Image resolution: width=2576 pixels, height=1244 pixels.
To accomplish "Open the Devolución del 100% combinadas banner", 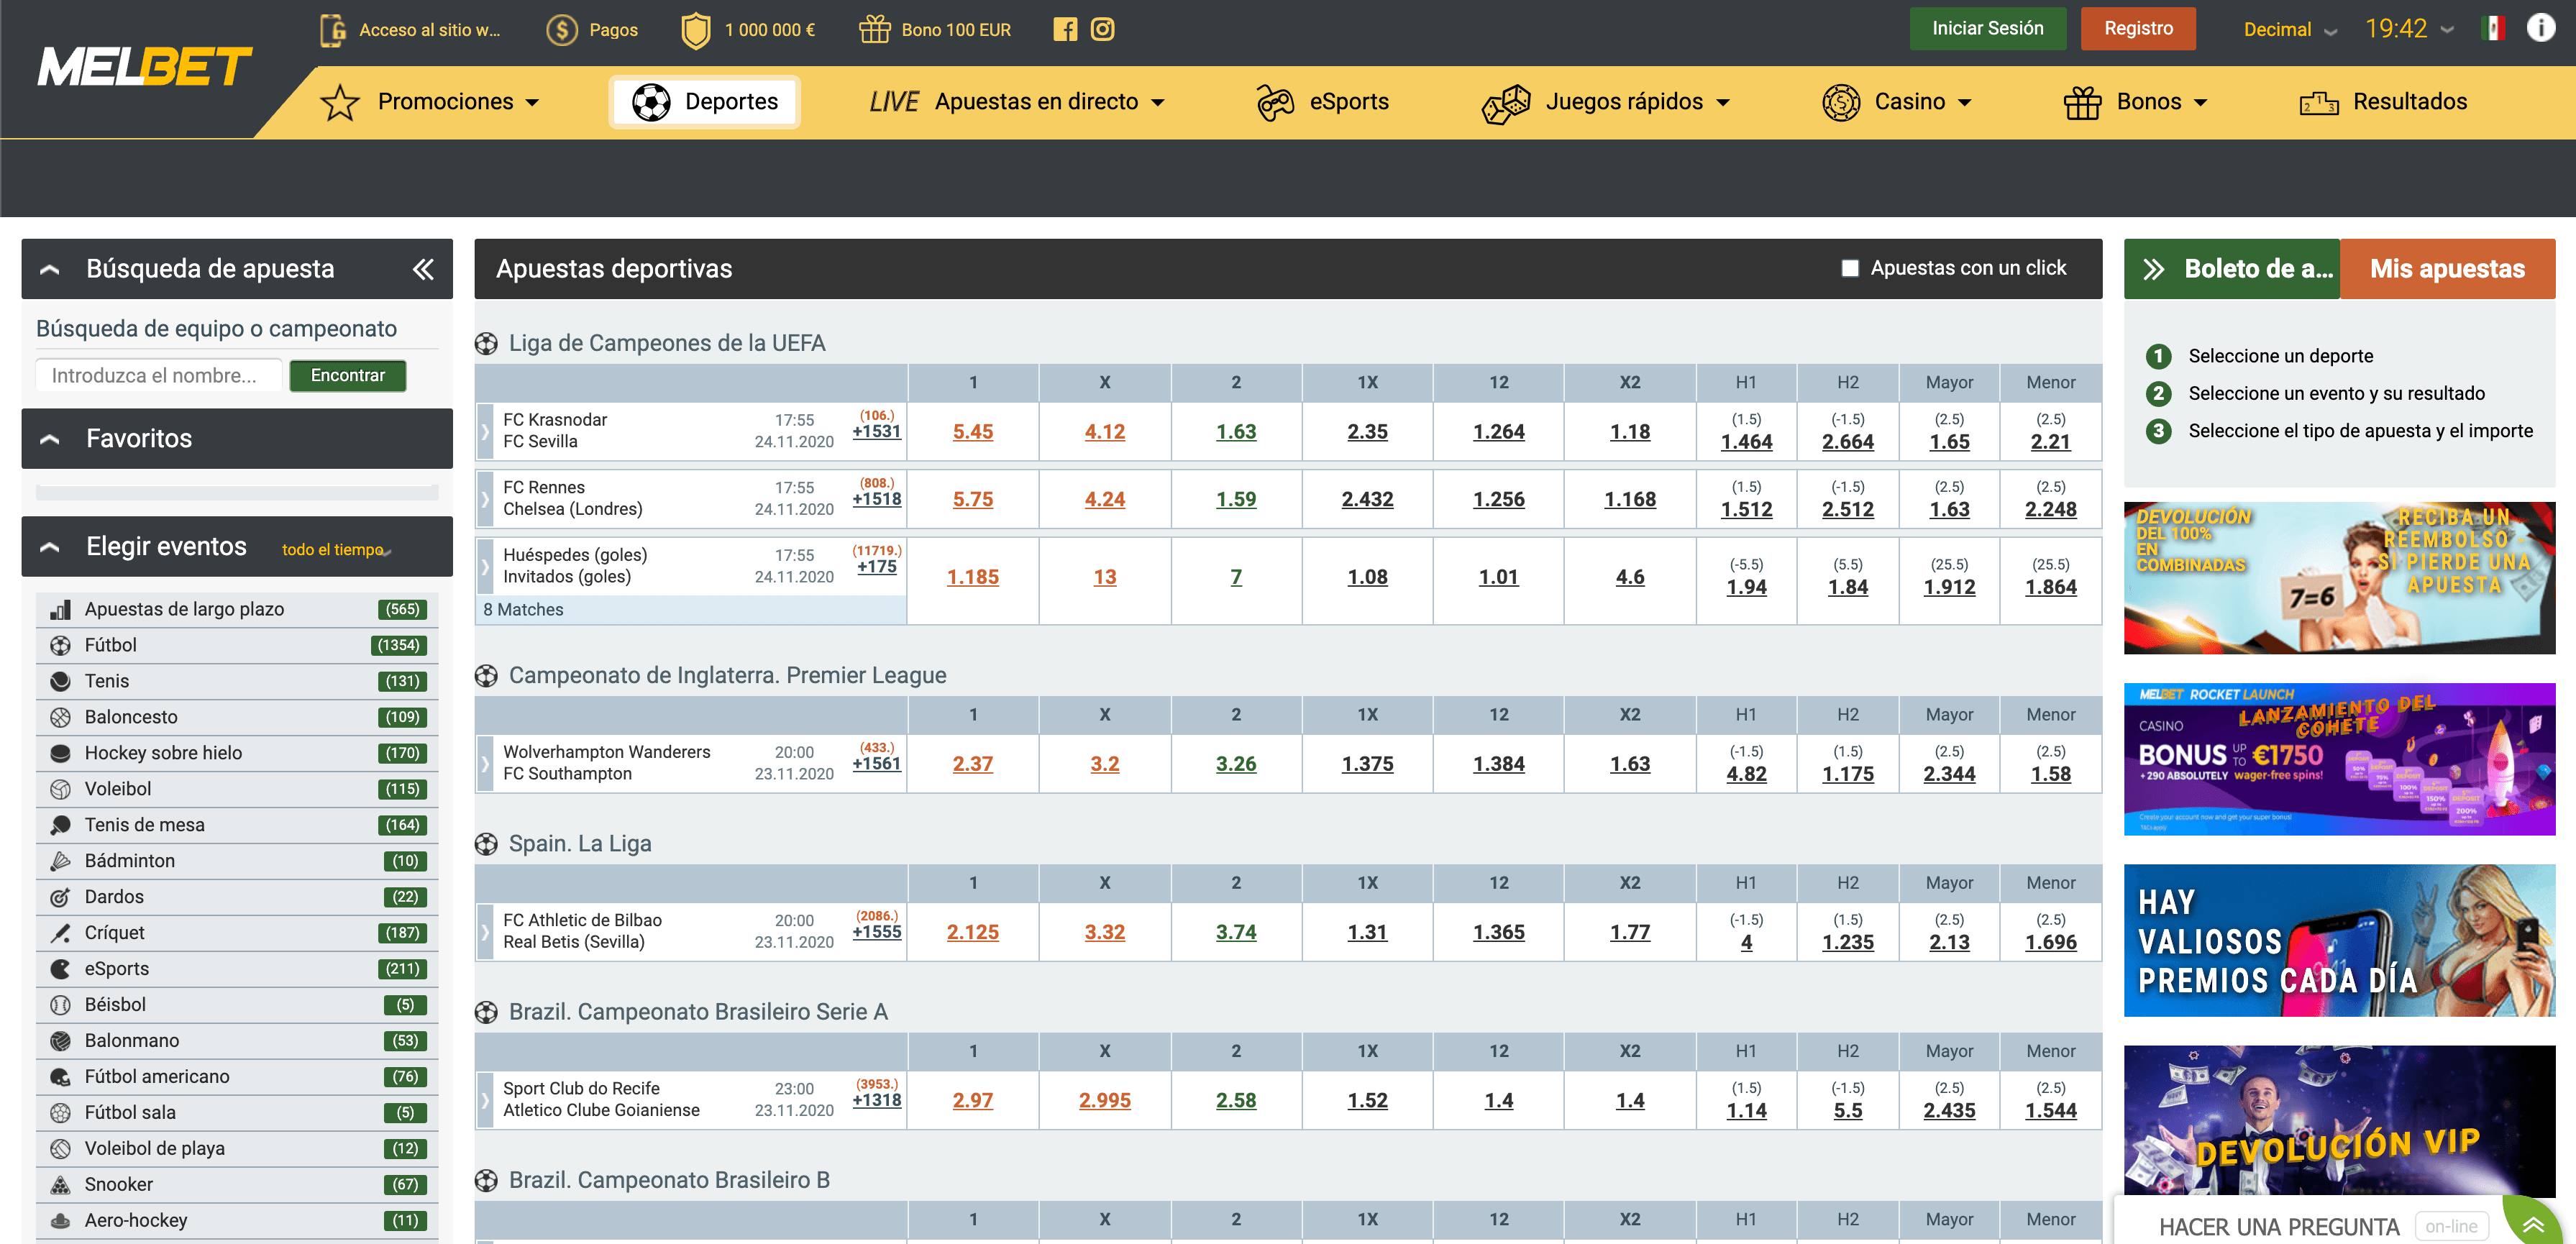I will [2339, 578].
